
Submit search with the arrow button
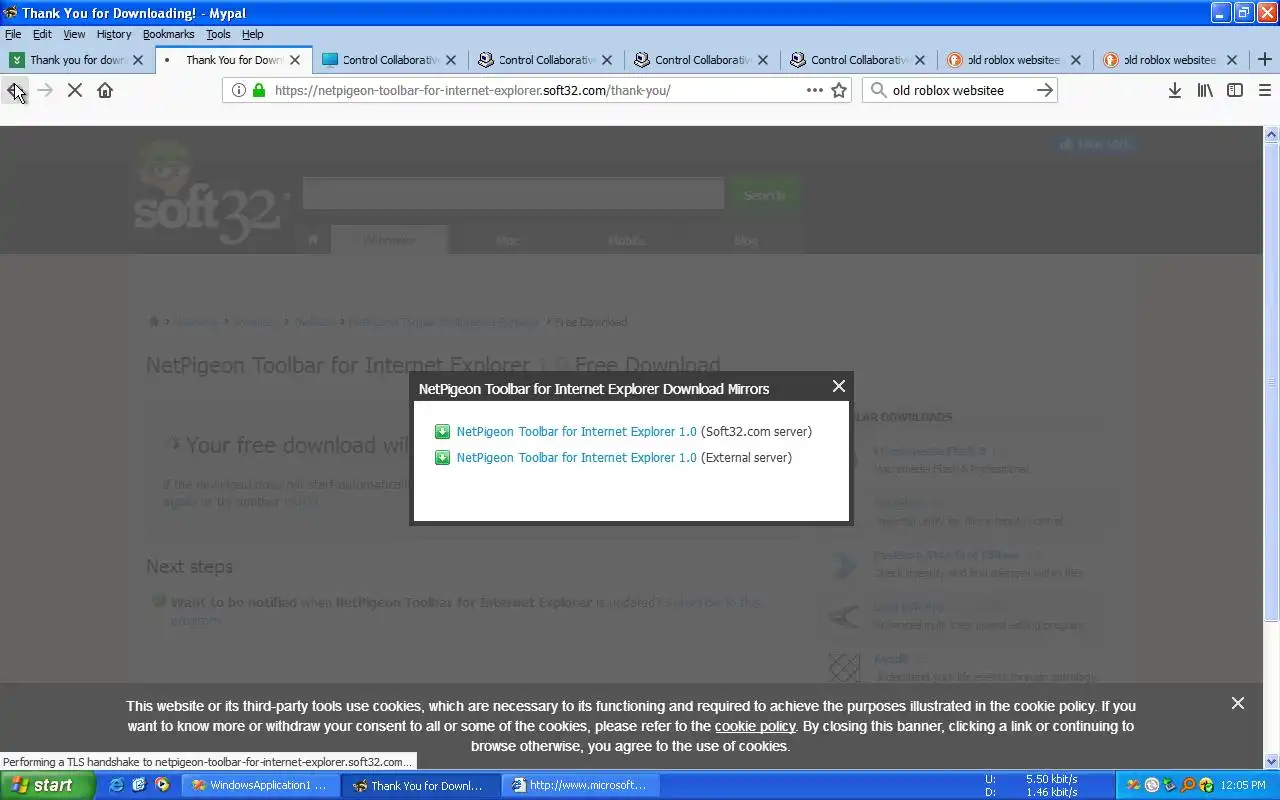pos(1044,90)
